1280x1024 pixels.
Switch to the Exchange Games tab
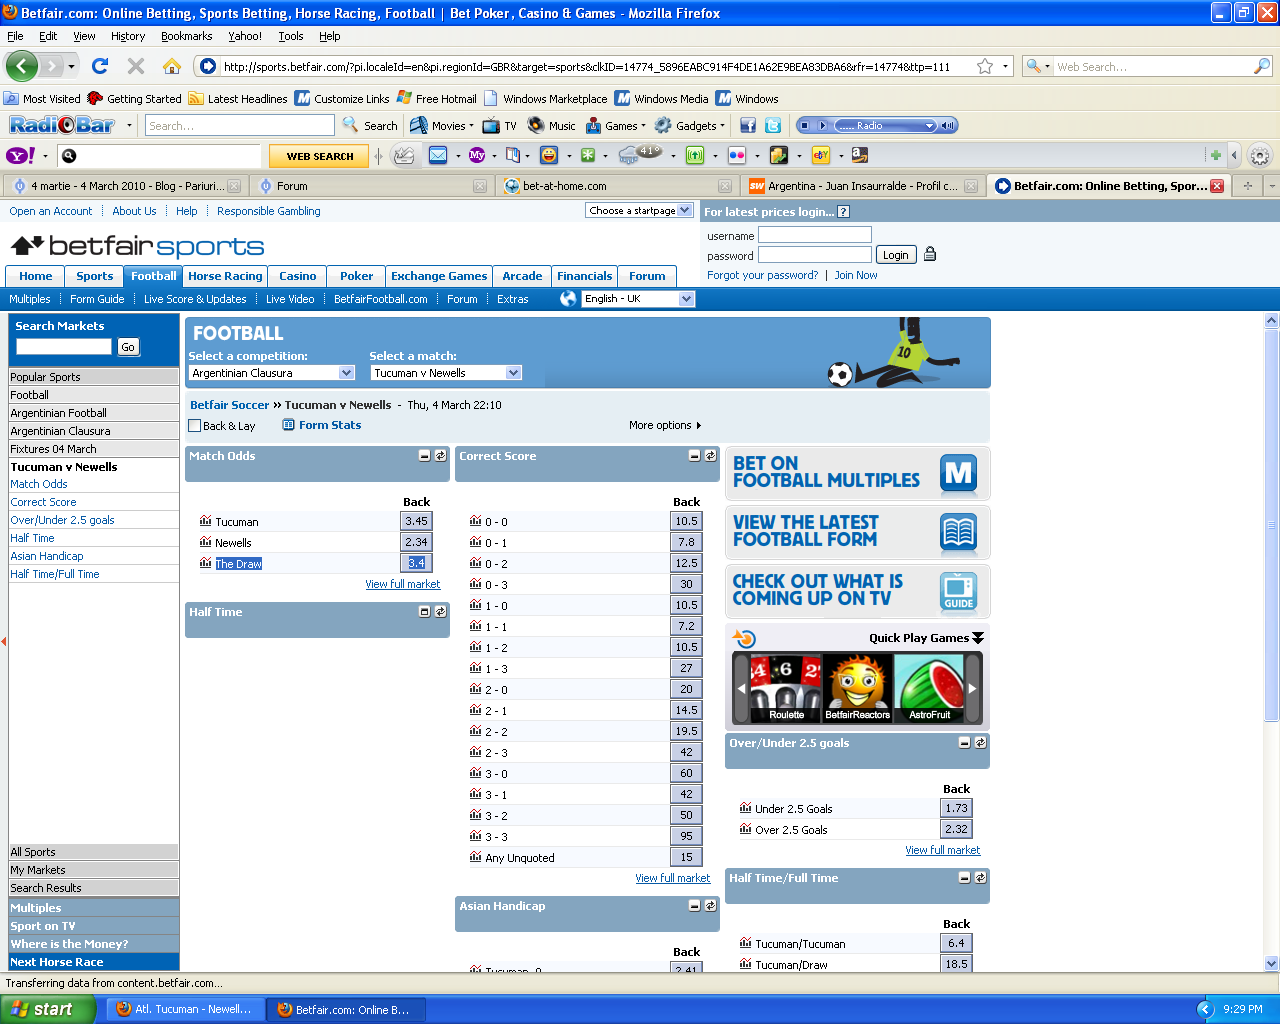tap(439, 276)
